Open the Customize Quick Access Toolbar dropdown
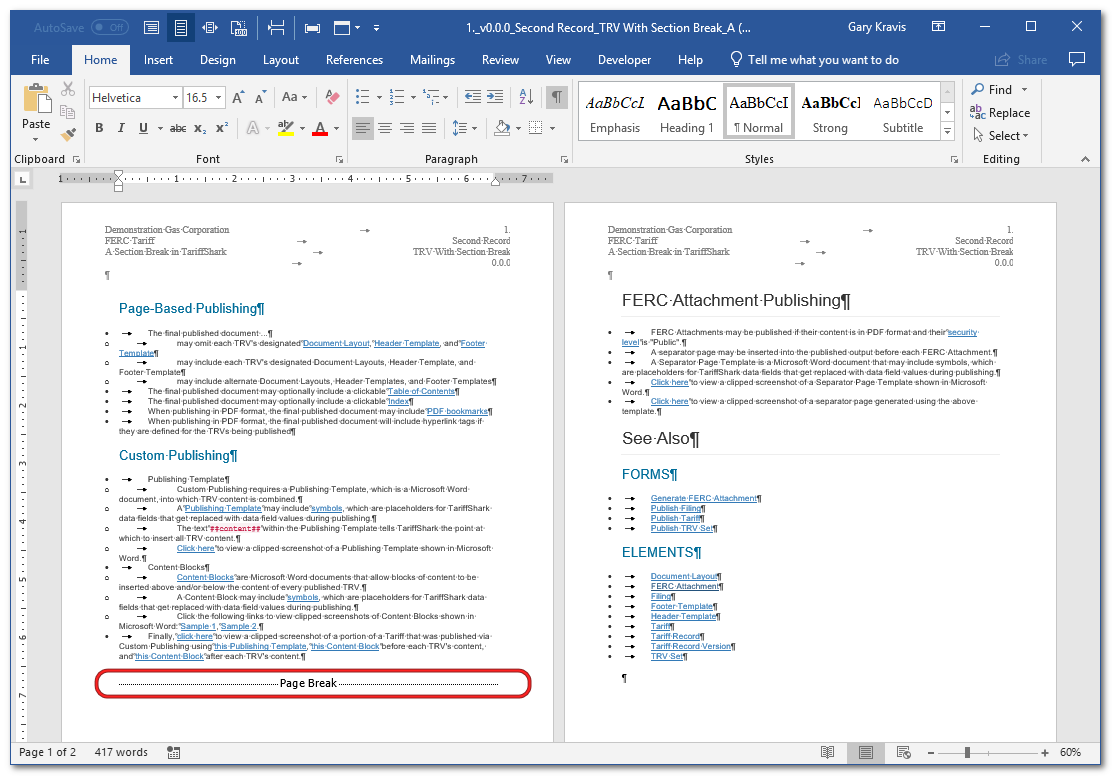The image size is (1112, 776). [377, 28]
